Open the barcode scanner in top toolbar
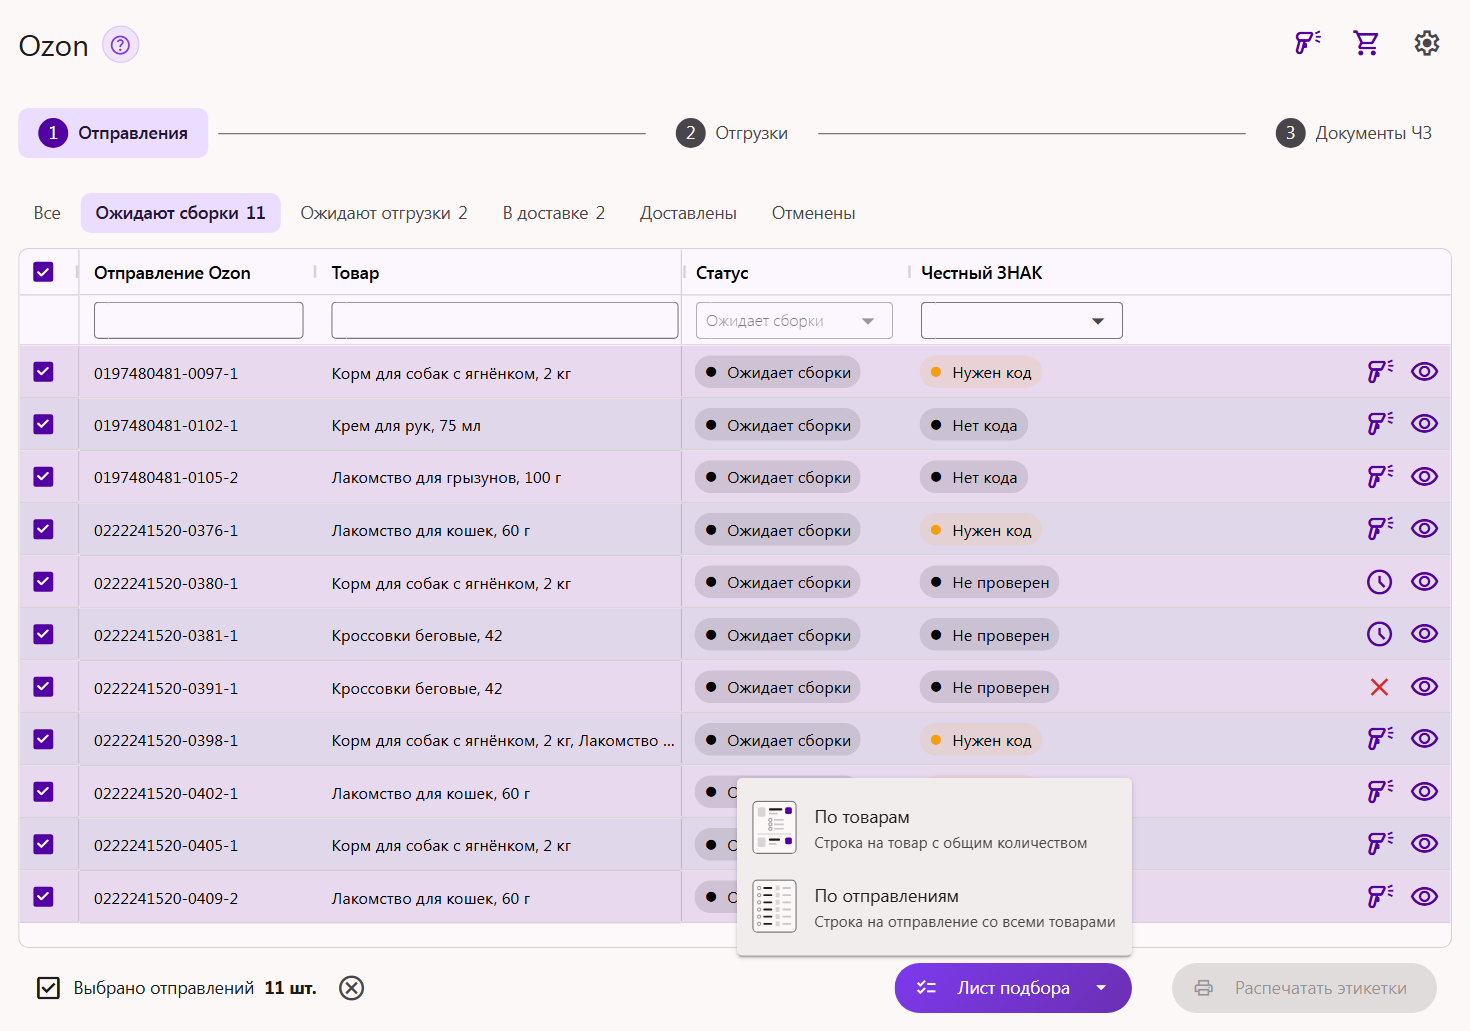The height and width of the screenshot is (1031, 1470). coord(1308,43)
